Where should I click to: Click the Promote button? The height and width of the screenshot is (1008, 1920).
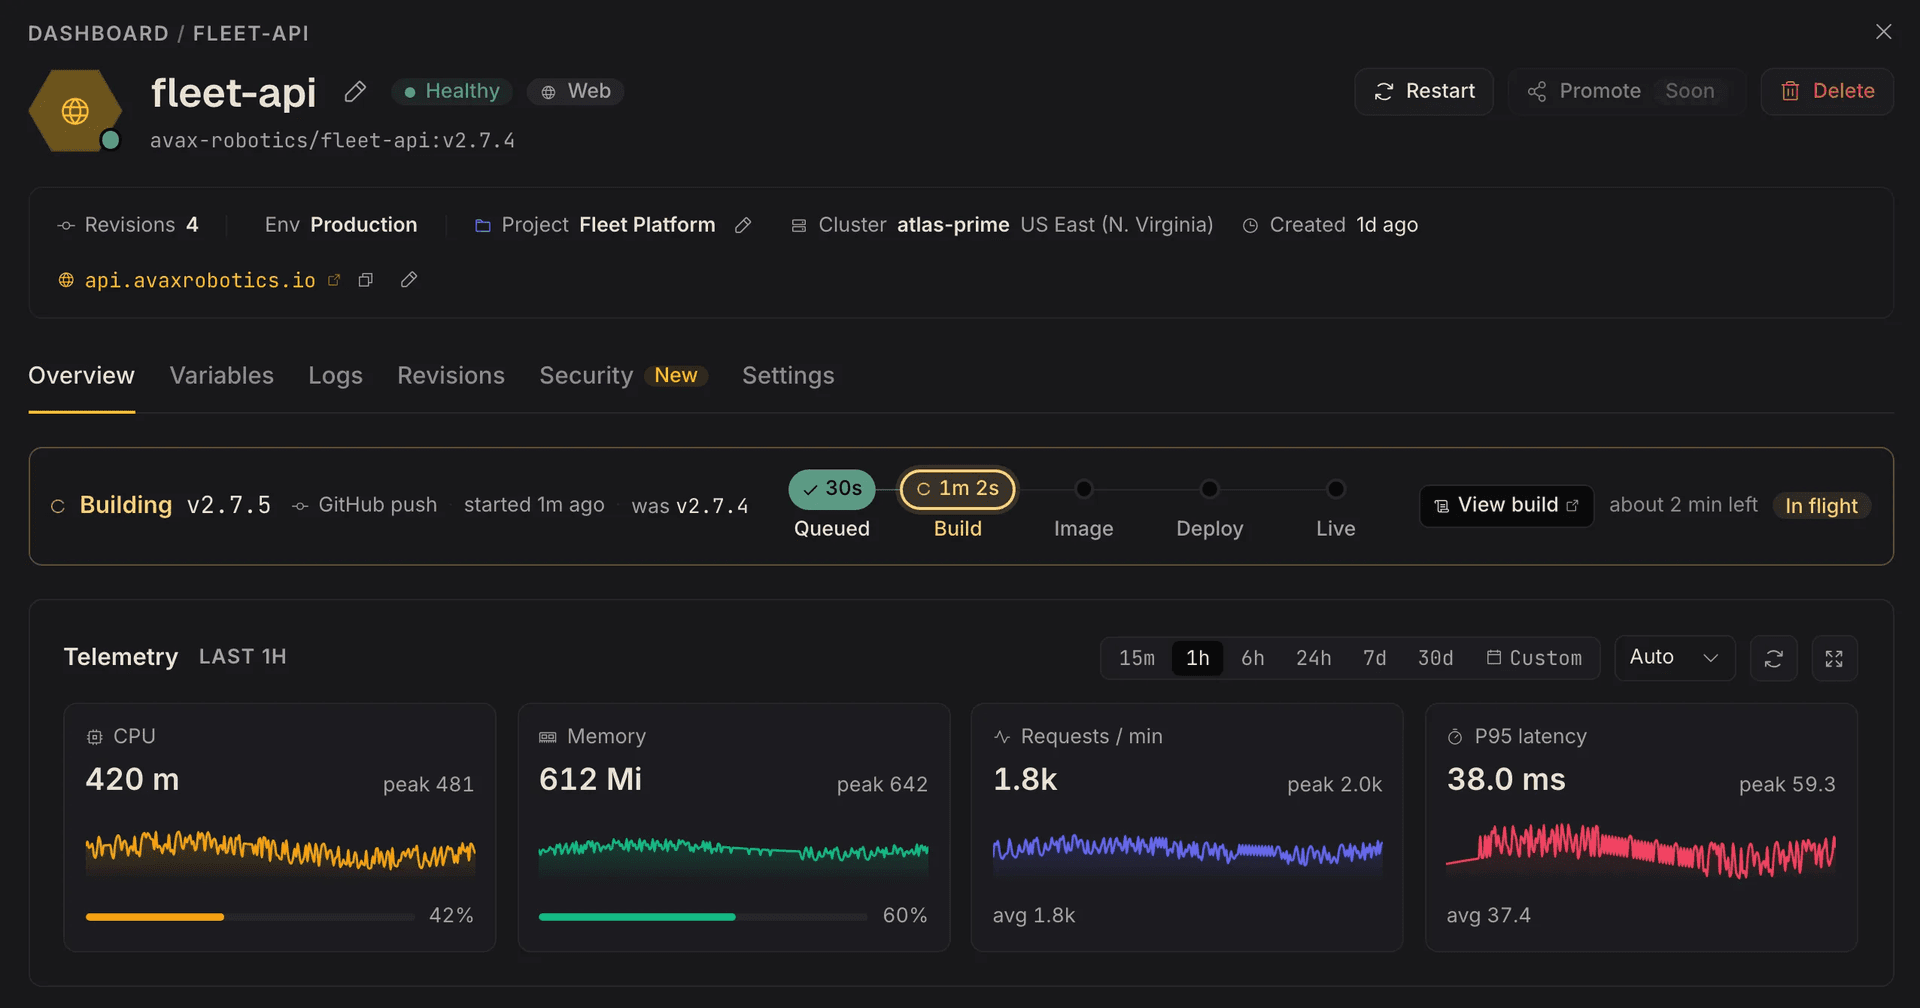[1627, 92]
